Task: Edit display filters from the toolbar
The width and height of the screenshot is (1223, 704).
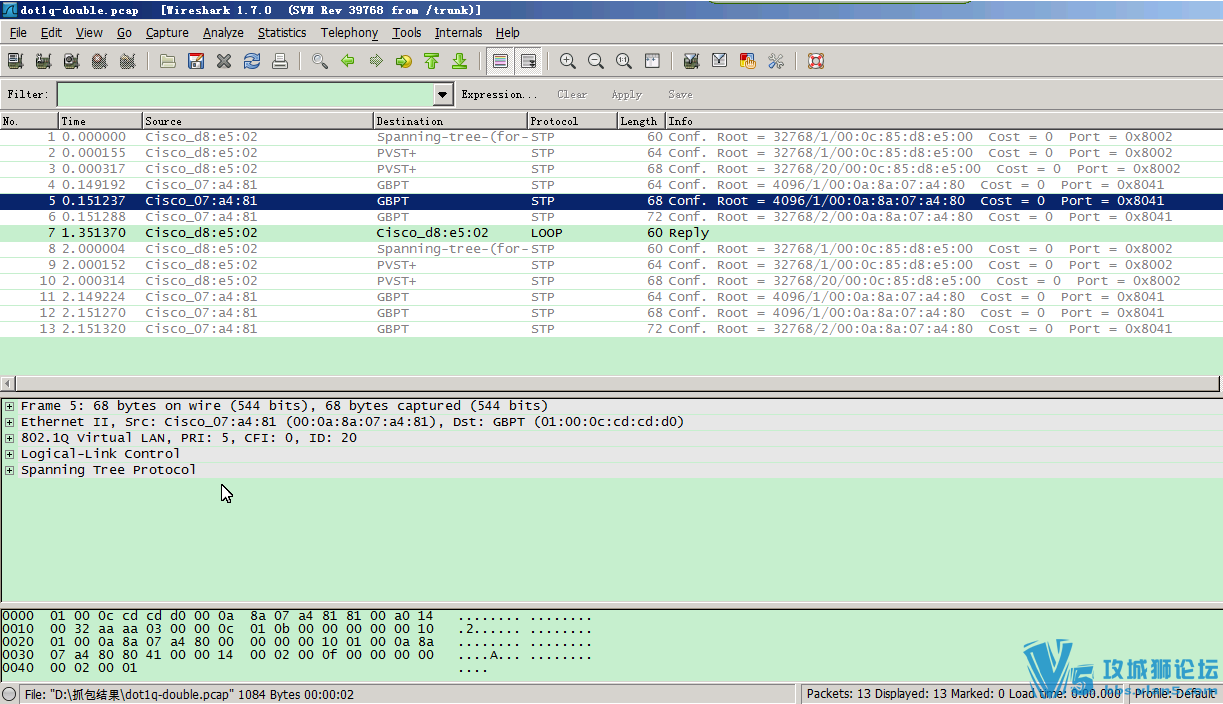Action: click(719, 61)
